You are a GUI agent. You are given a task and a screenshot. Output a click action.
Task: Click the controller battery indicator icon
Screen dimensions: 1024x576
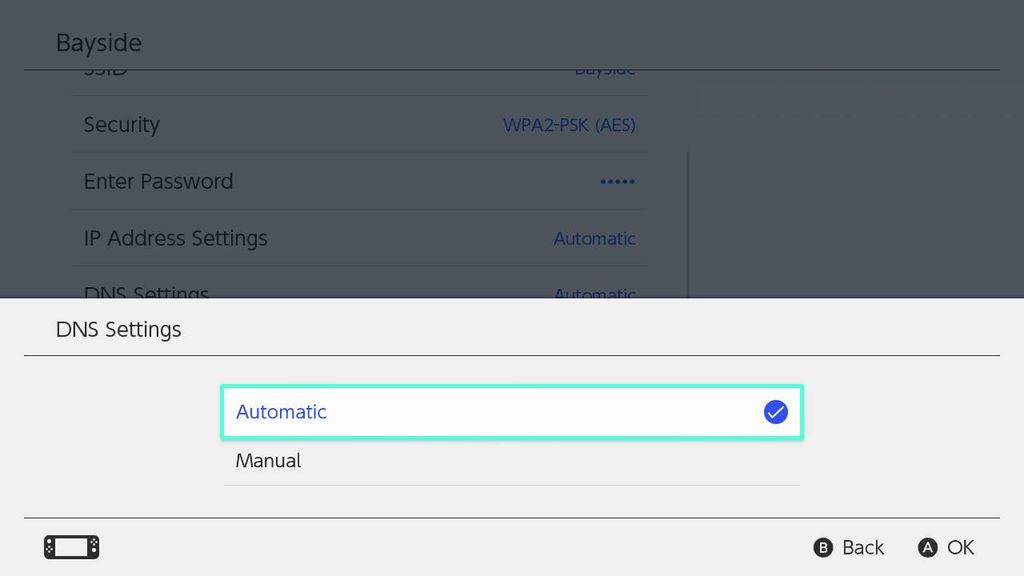[70, 547]
